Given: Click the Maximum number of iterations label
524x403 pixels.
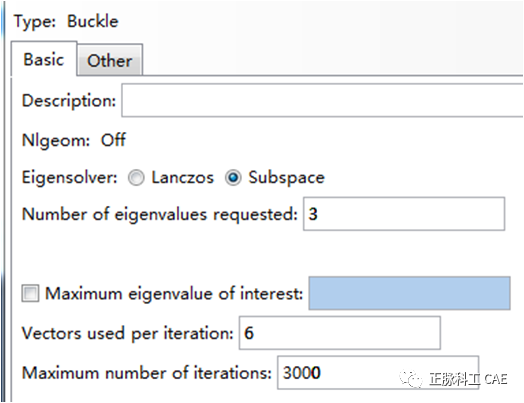Looking at the screenshot, I should click(146, 373).
